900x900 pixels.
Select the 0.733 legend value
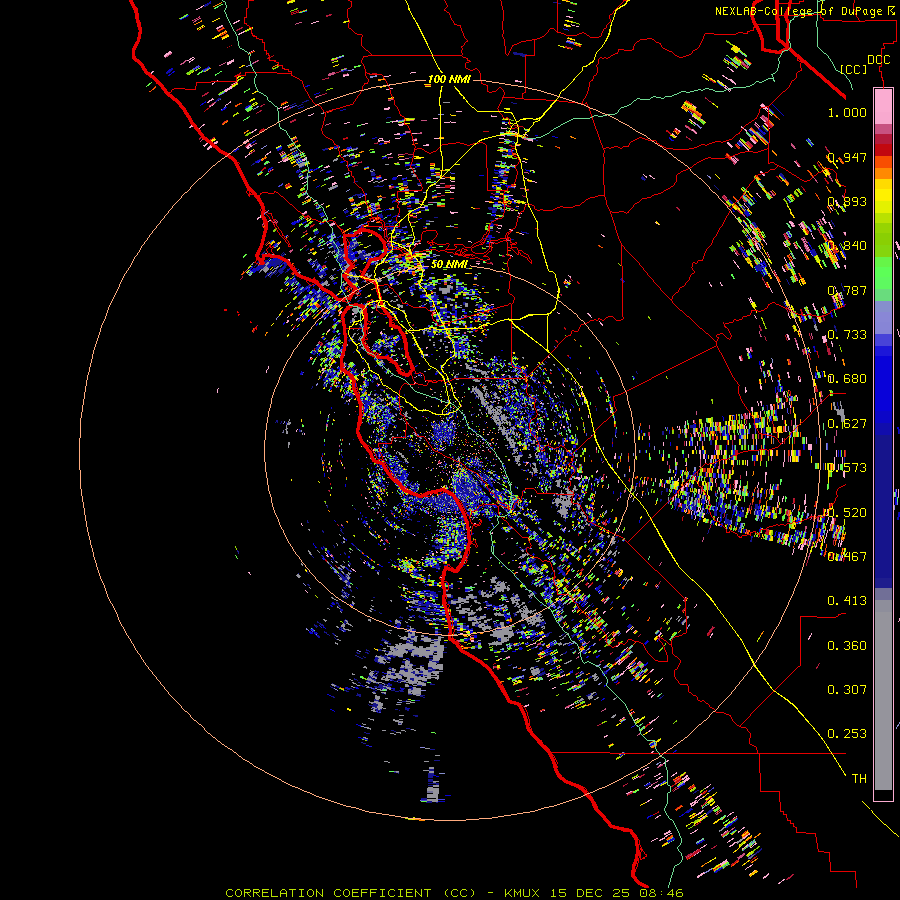(847, 335)
